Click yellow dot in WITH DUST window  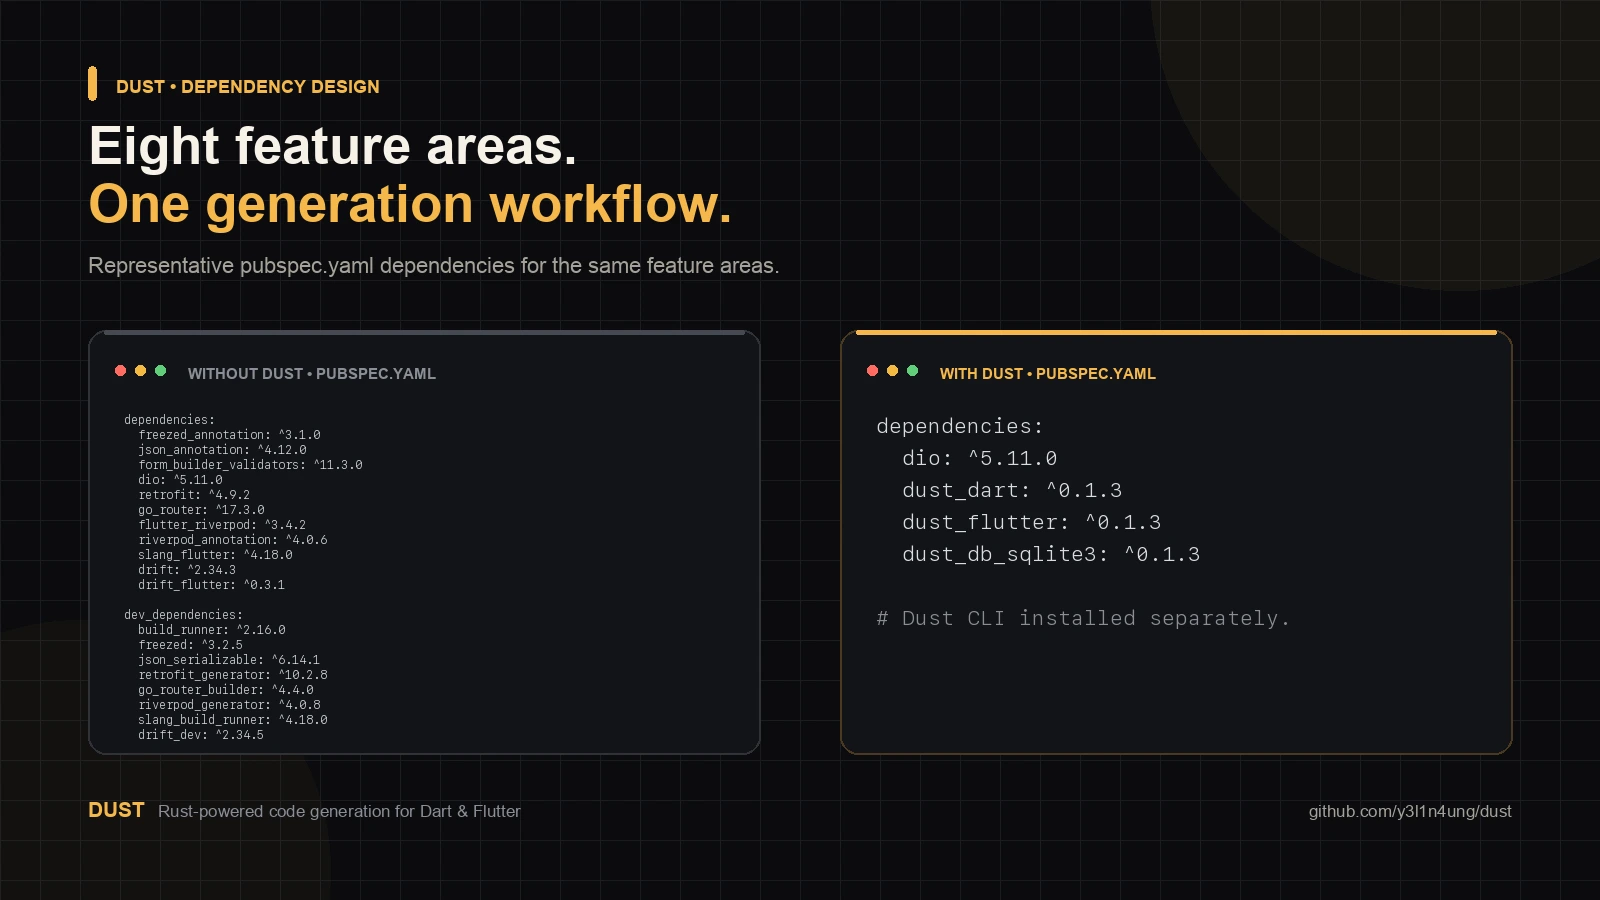[x=892, y=371]
